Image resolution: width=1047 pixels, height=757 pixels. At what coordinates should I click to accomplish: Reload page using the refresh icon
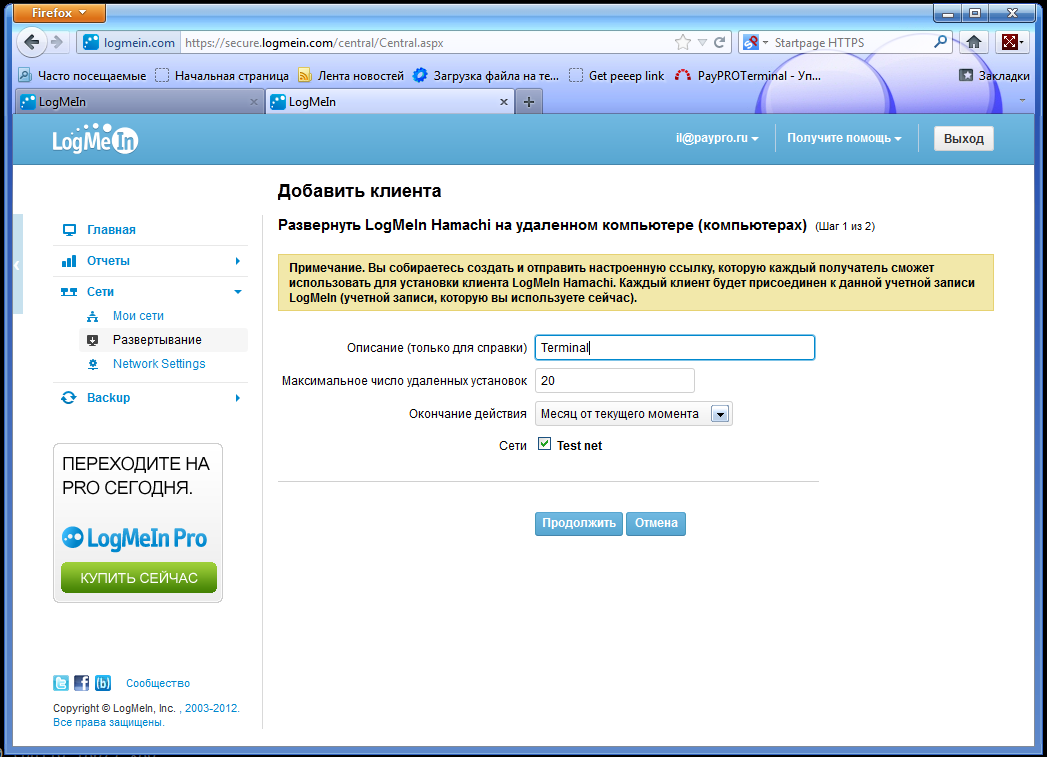pyautogui.click(x=719, y=43)
